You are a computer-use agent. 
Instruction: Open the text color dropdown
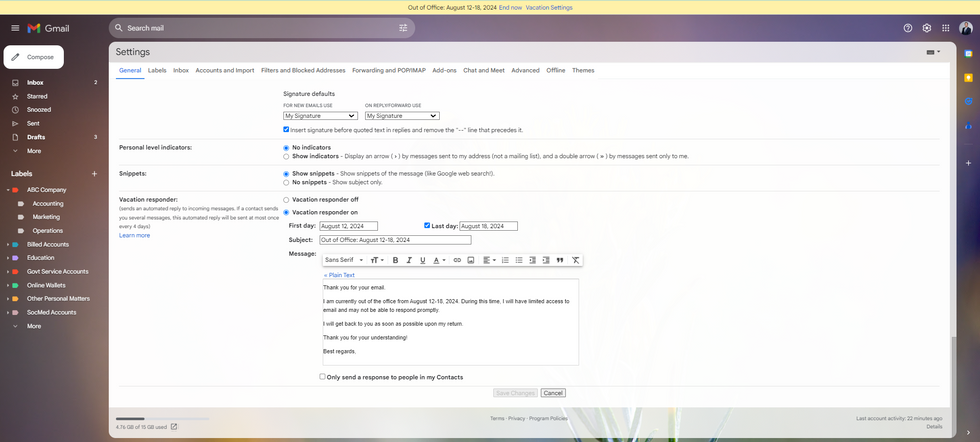point(439,260)
